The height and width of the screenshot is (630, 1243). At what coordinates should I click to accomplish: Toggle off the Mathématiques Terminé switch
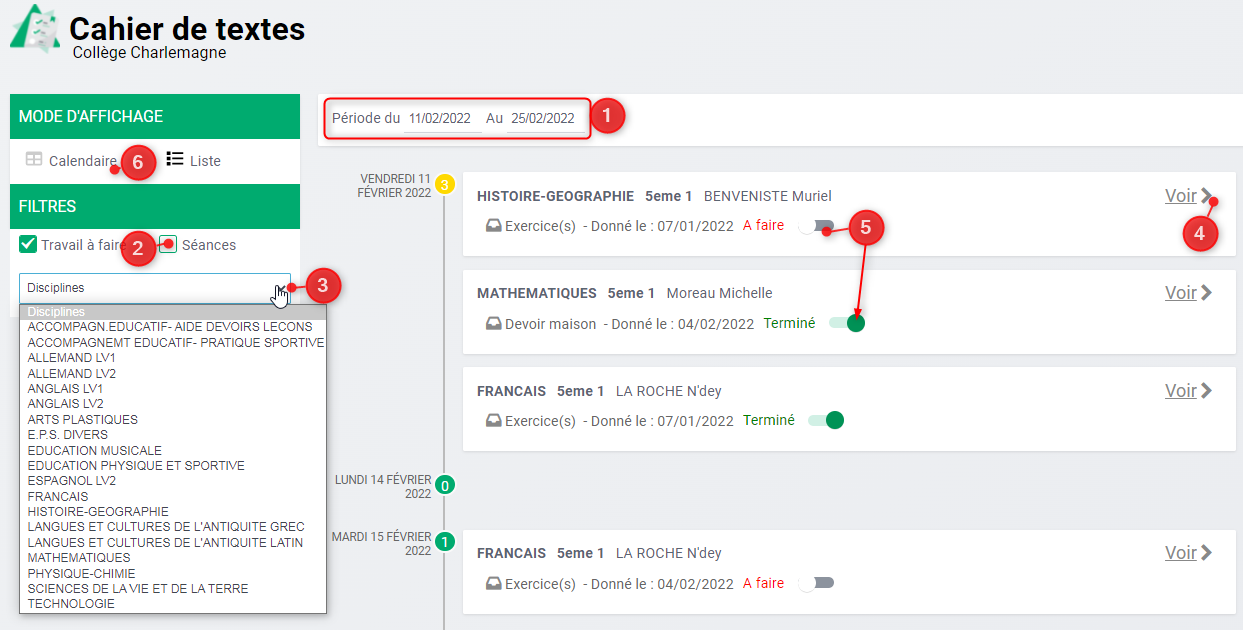coord(846,323)
